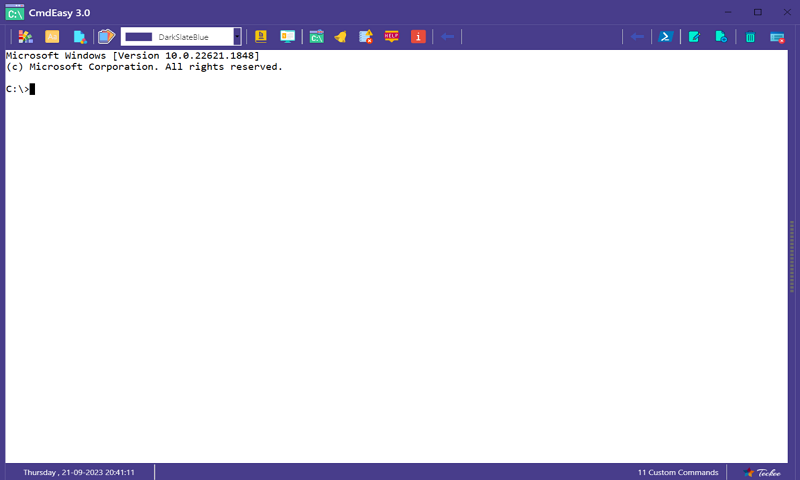Click the window with red X icon

click(777, 37)
